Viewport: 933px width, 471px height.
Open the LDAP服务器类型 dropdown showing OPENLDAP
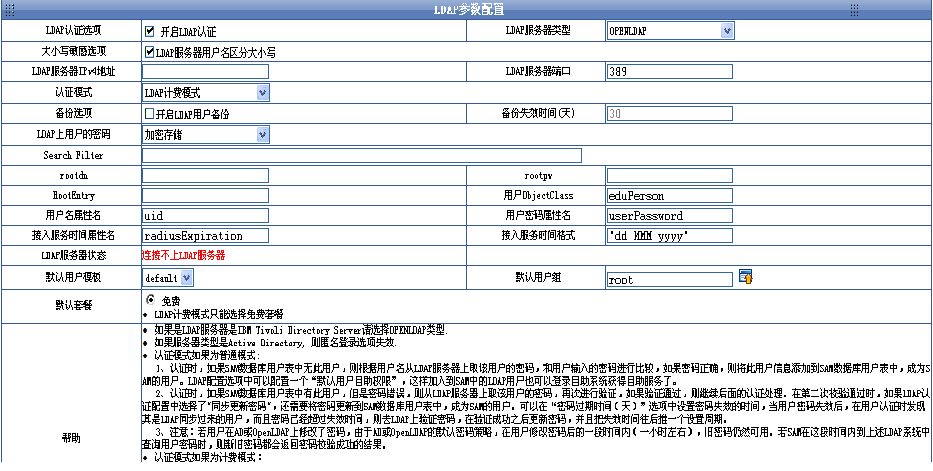(x=670, y=31)
